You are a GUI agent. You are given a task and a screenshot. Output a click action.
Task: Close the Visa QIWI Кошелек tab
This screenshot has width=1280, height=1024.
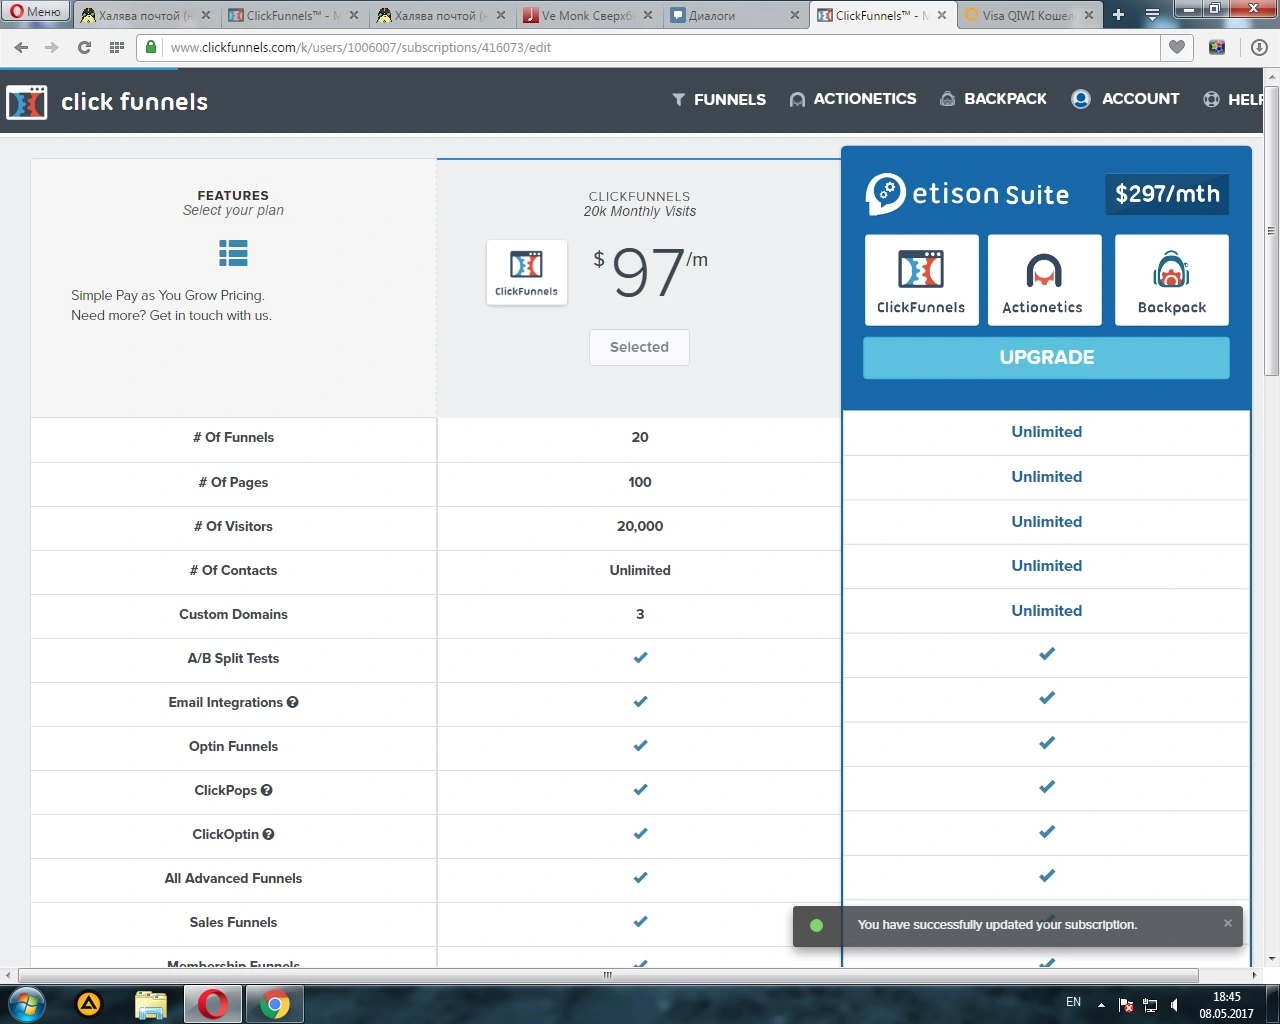[1089, 15]
